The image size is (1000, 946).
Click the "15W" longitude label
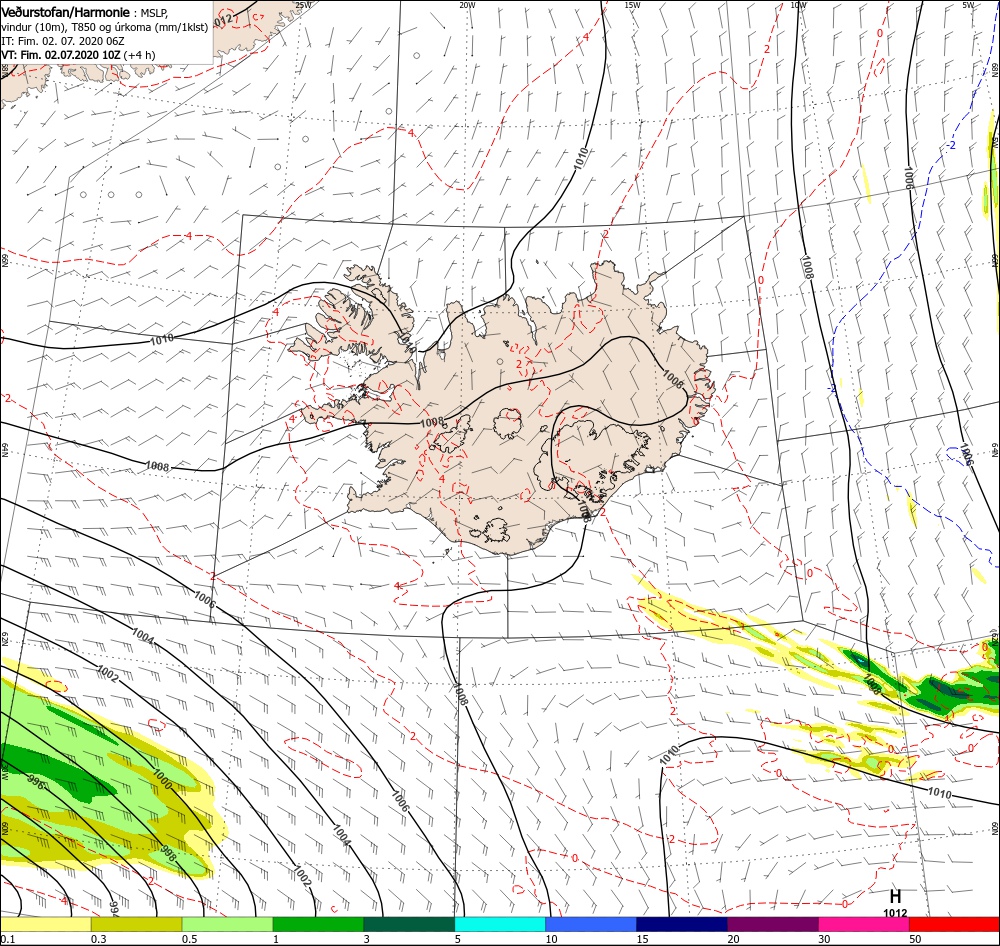pos(632,5)
